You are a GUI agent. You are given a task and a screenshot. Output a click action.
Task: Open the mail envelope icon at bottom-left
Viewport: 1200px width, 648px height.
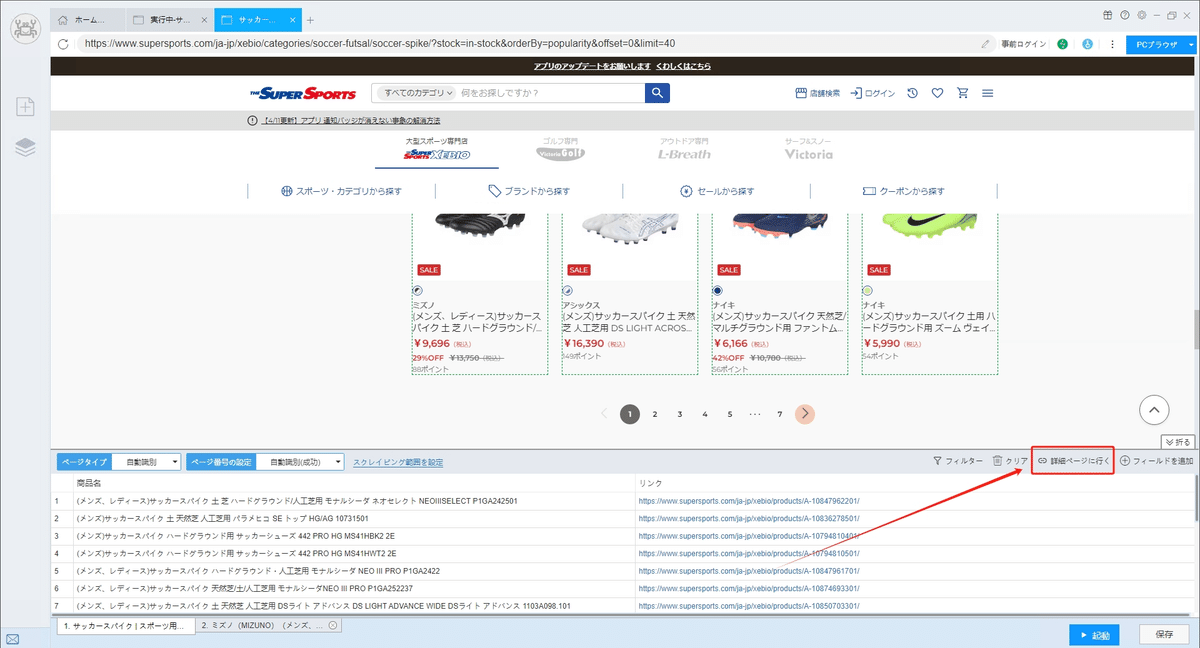point(12,638)
